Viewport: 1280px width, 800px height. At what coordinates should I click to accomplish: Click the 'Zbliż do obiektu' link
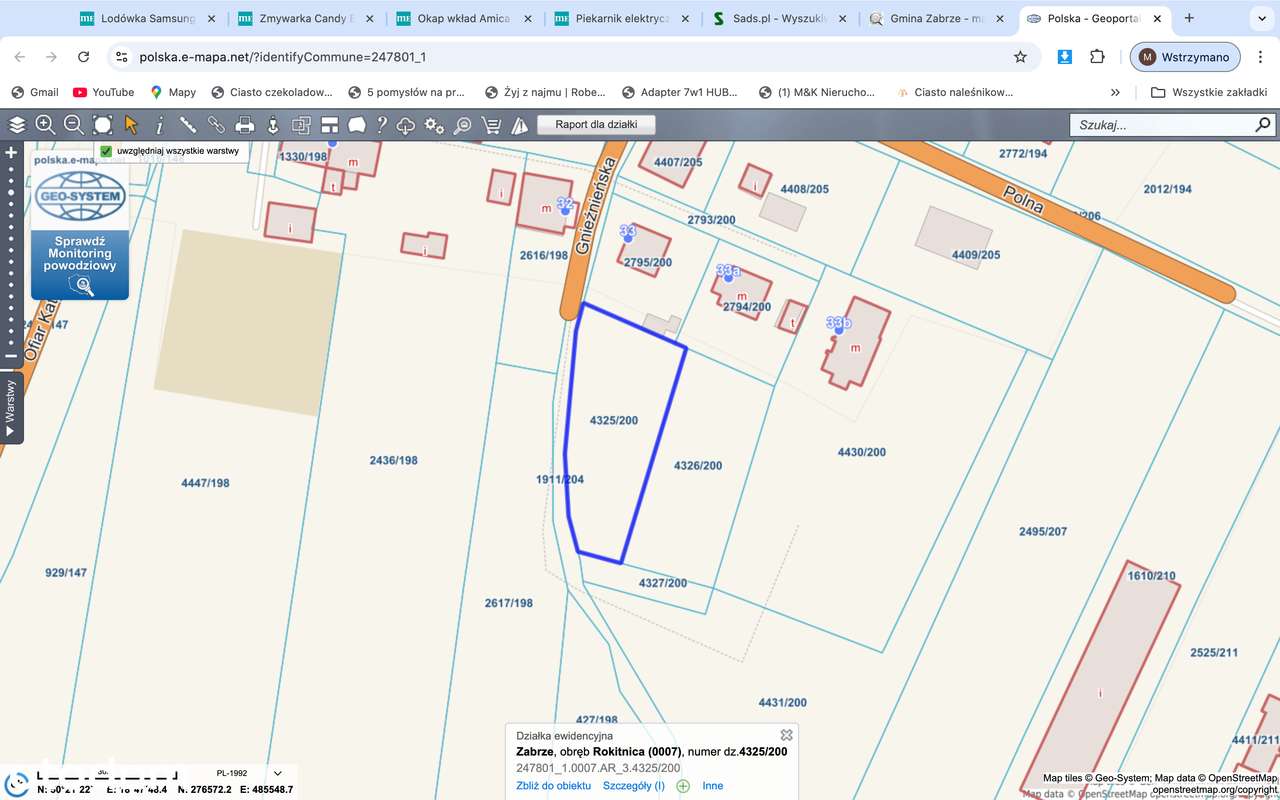click(553, 786)
